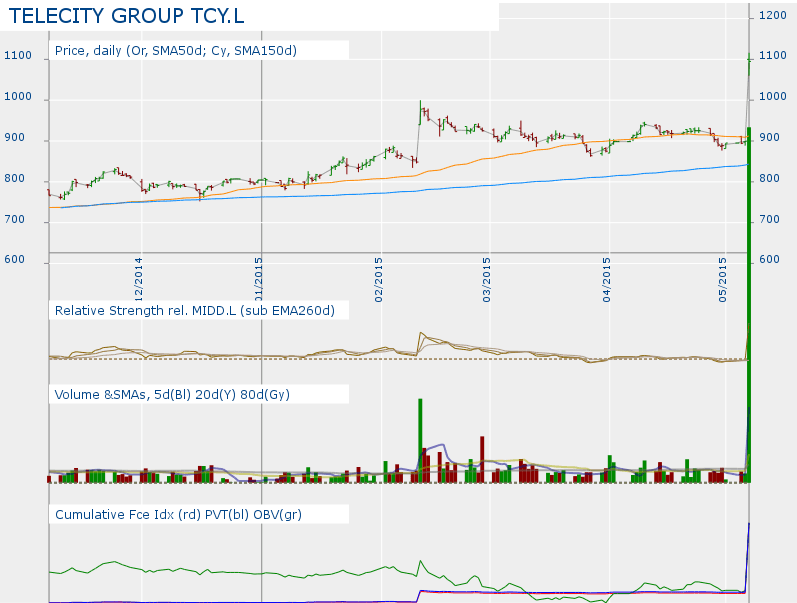Screen dimensions: 797x603
Task: Click the 900 value on right axis
Action: (770, 138)
